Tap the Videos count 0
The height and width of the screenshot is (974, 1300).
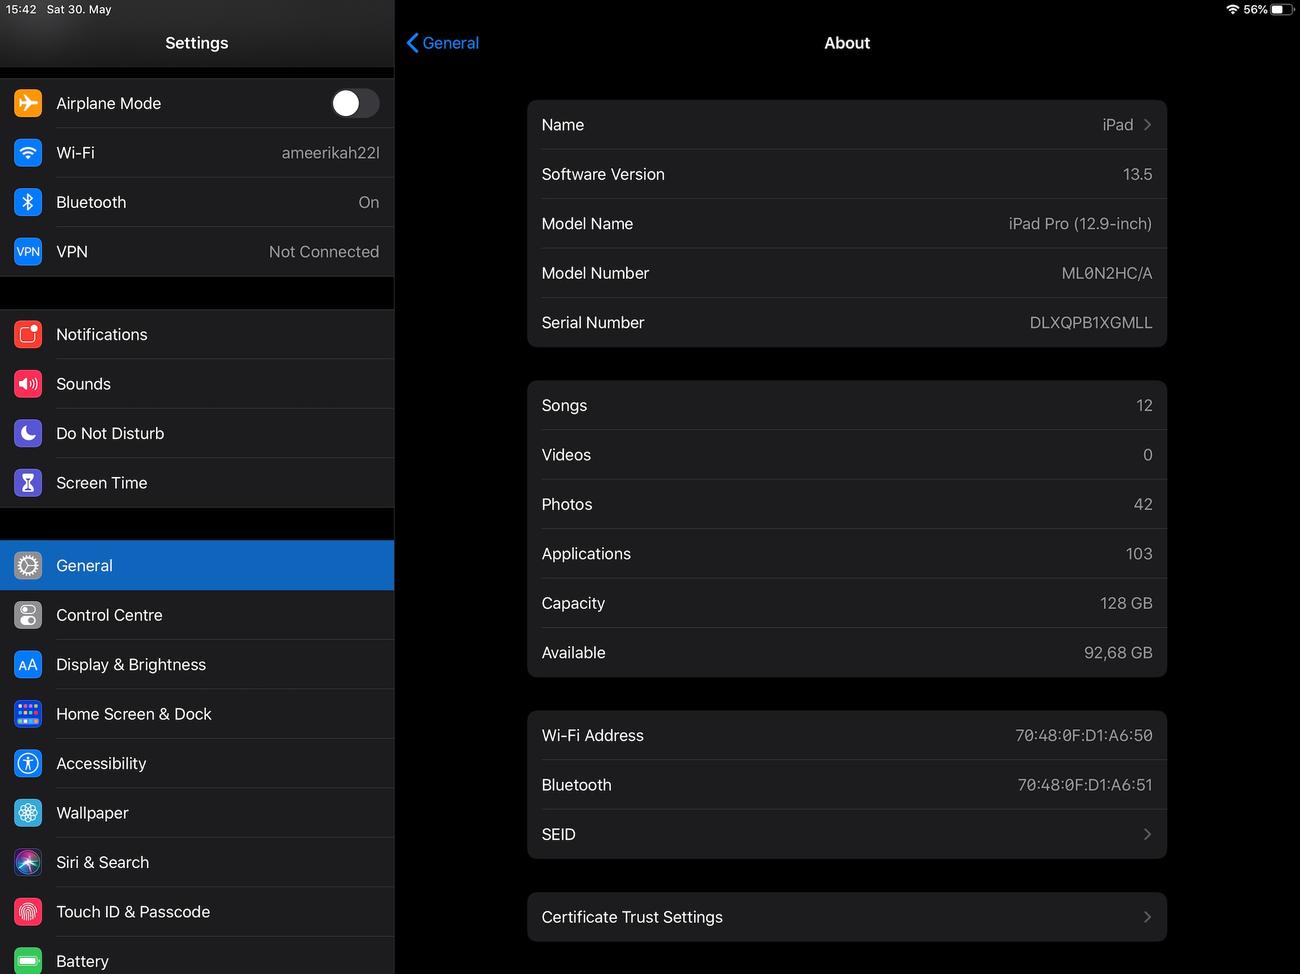(1148, 455)
